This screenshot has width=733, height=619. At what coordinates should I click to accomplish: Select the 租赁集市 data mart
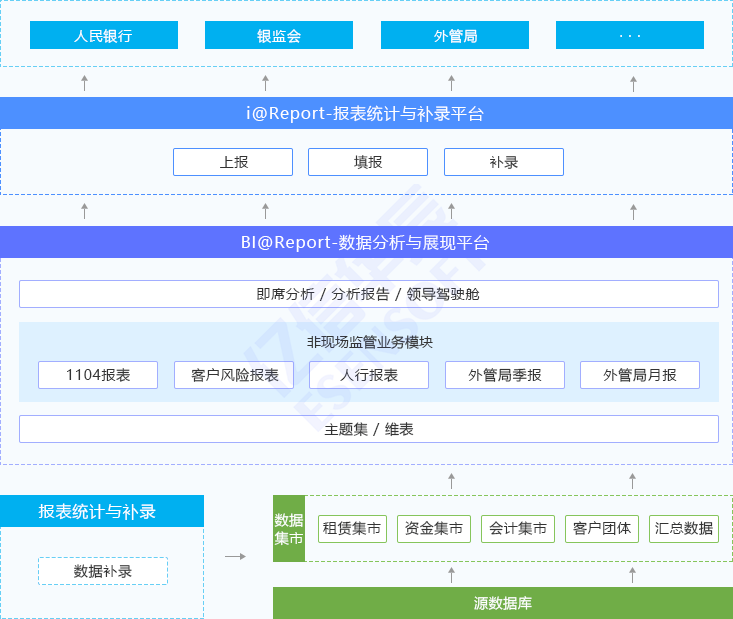point(350,528)
